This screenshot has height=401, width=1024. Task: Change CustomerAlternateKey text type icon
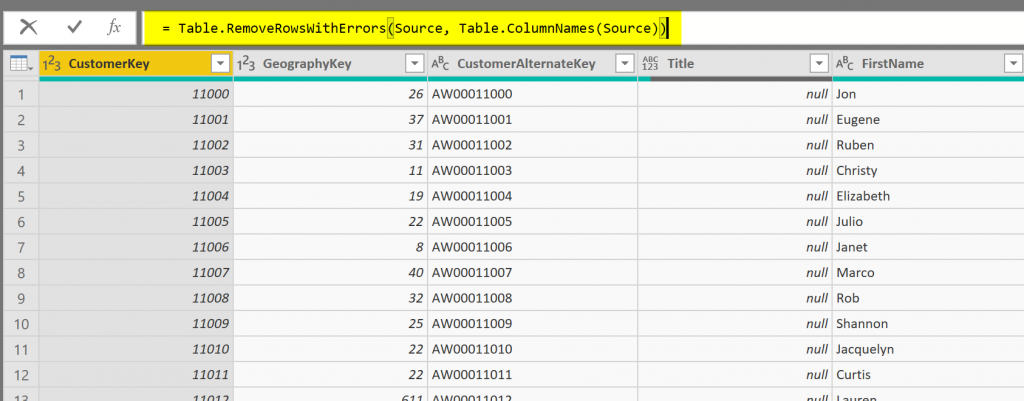pos(440,64)
